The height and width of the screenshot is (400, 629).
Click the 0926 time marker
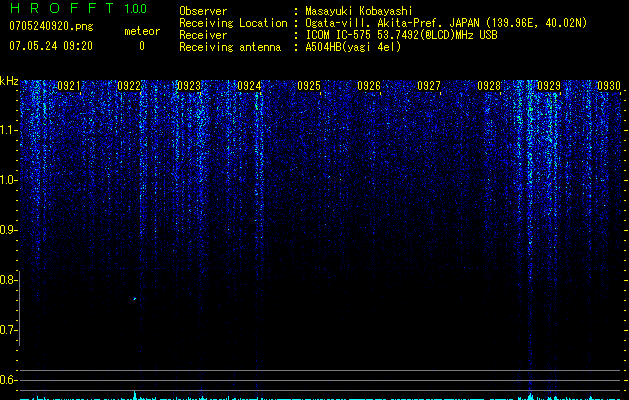pos(369,86)
